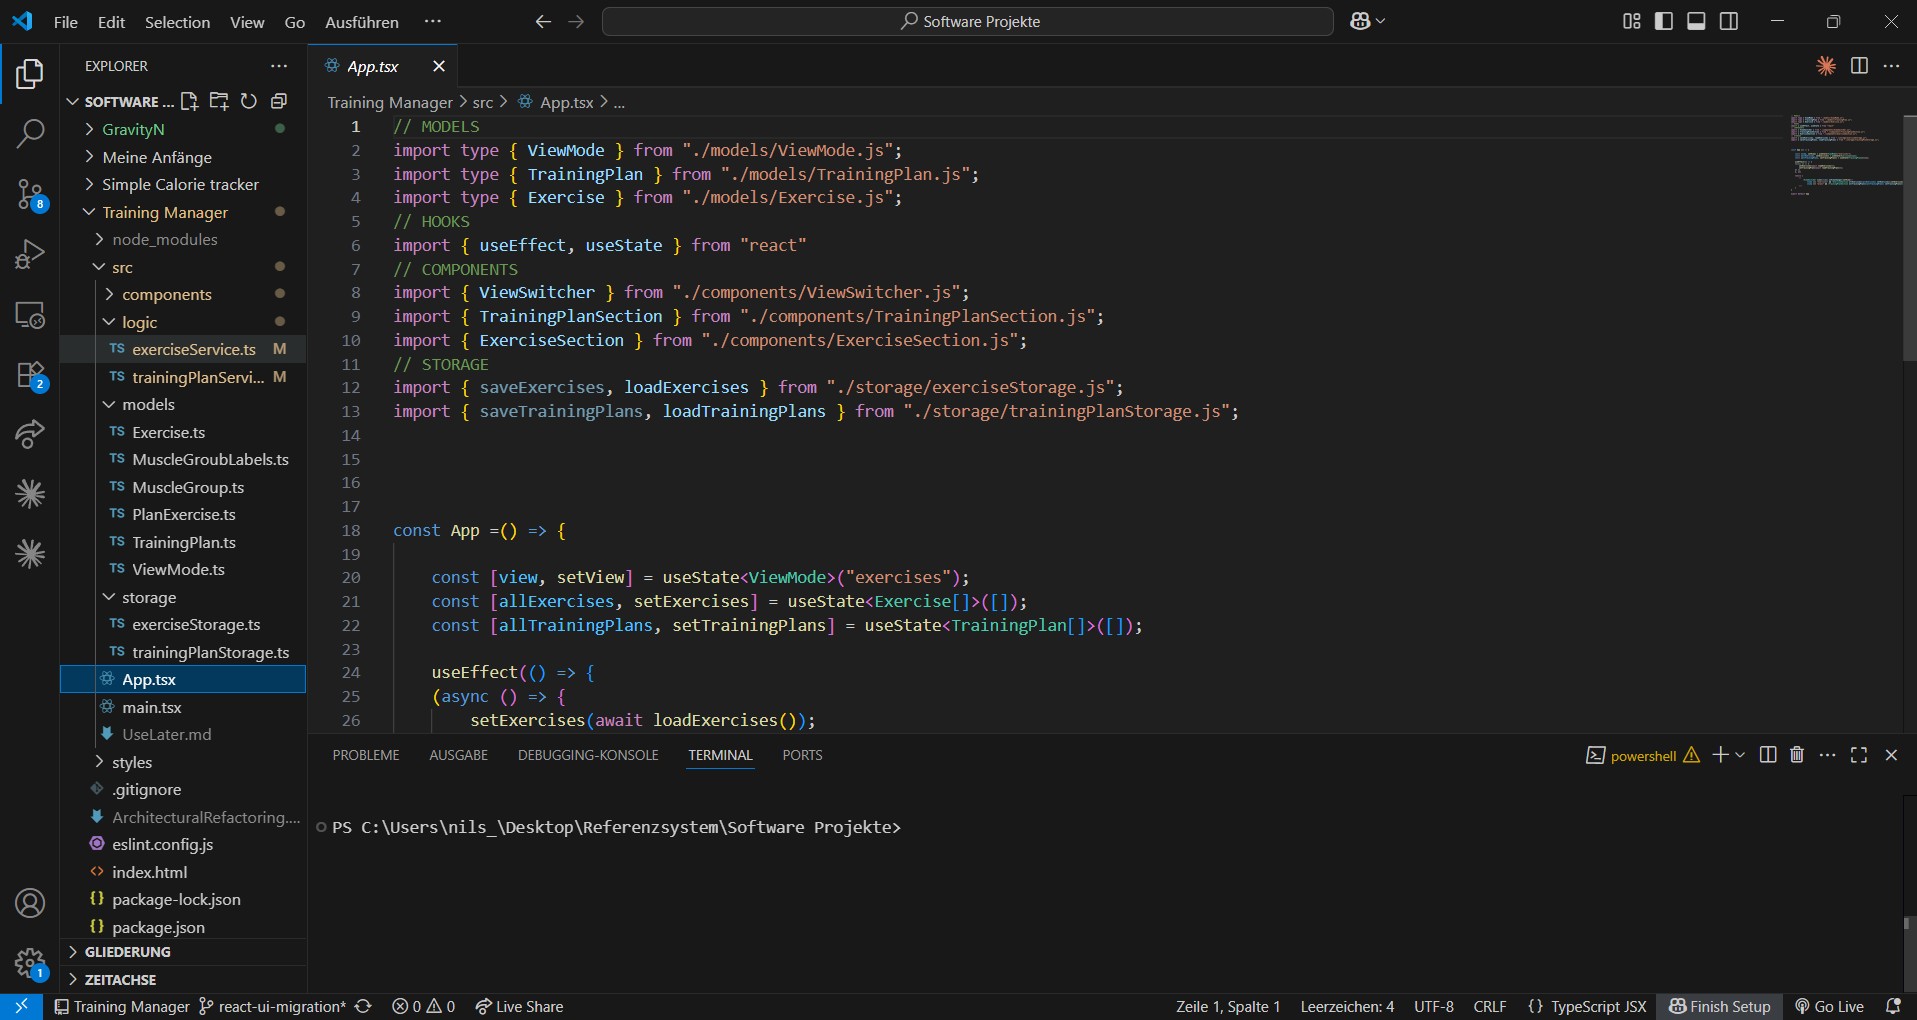
Task: Toggle the bottom panel layout button
Action: tap(1696, 21)
